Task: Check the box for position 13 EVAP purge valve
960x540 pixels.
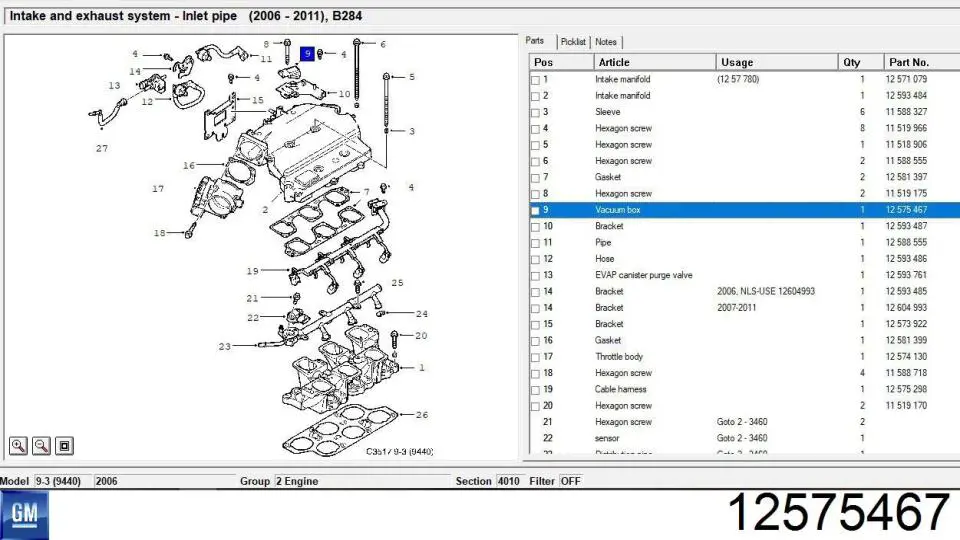Action: (536, 276)
